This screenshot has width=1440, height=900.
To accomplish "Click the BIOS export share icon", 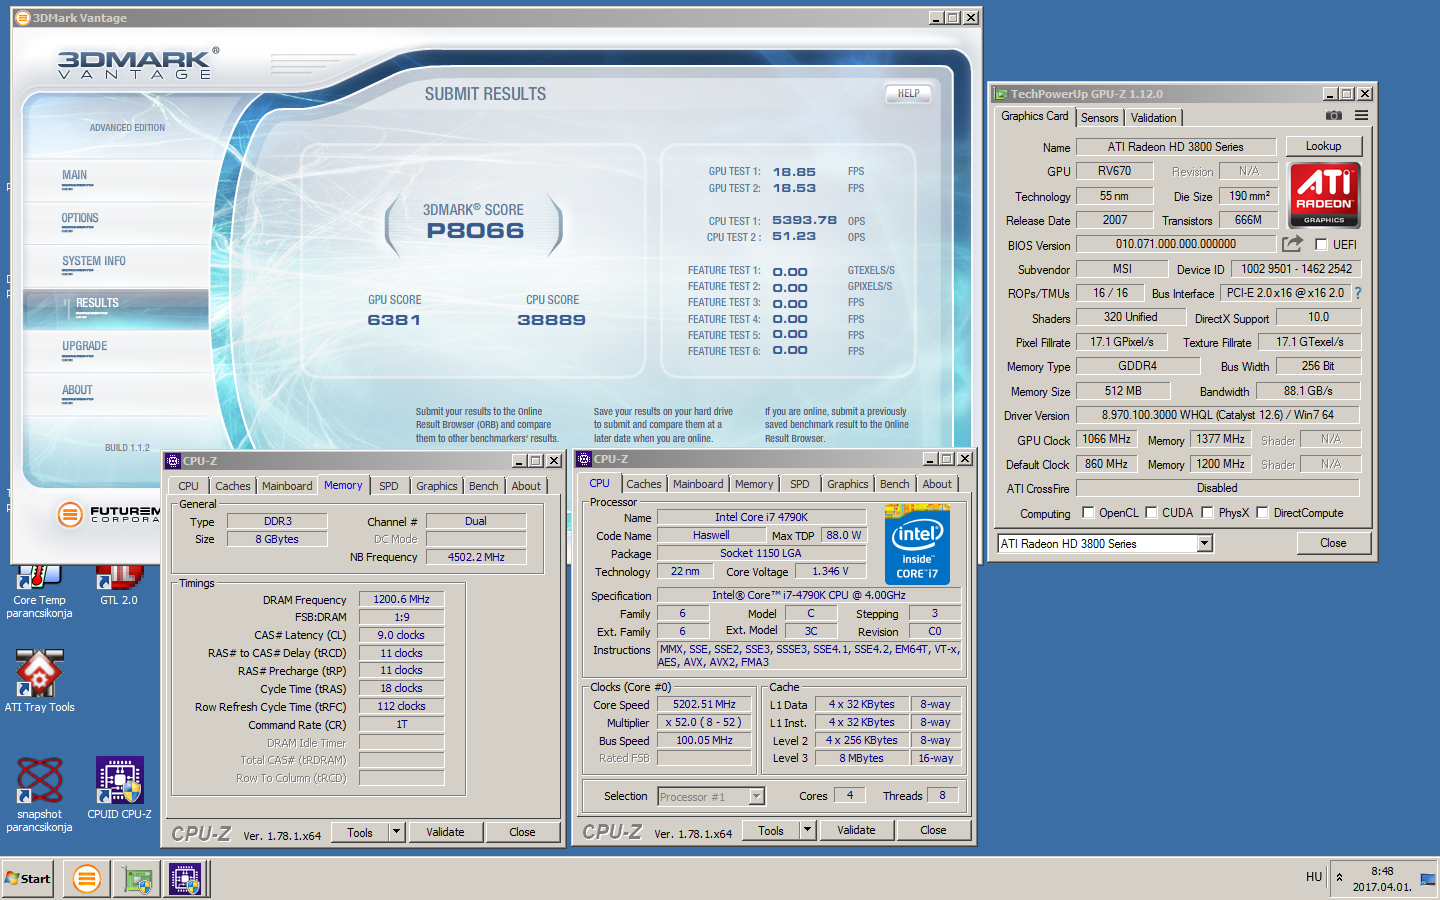I will pos(1292,244).
